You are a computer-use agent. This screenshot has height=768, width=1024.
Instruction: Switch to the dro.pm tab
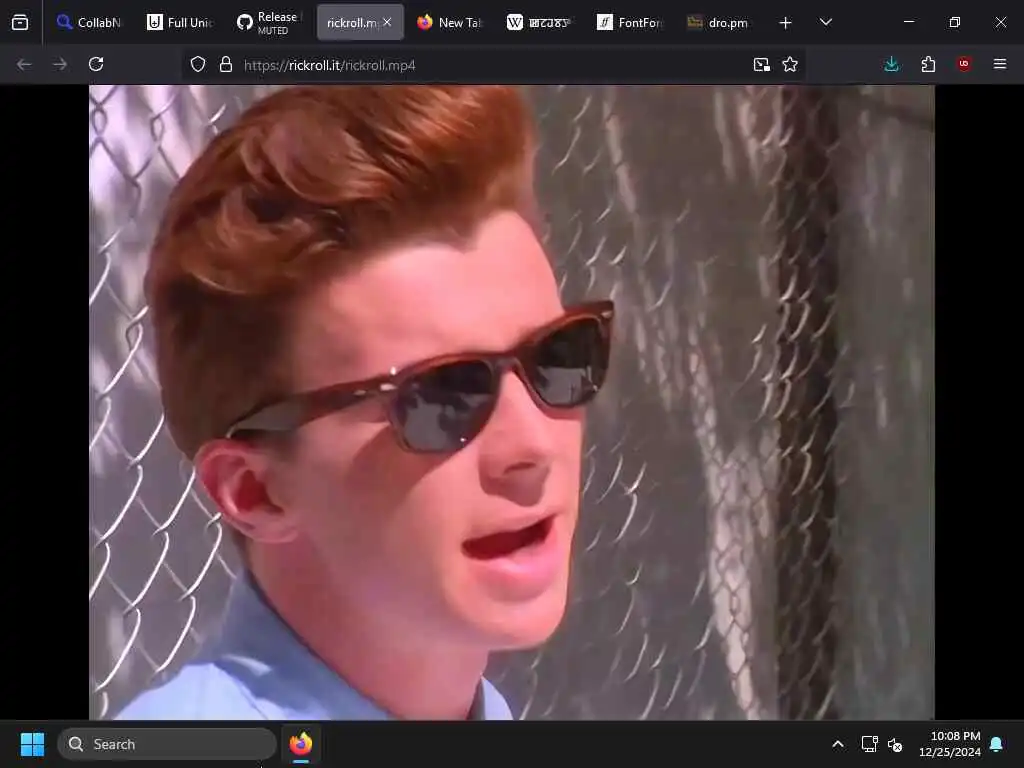(x=718, y=23)
